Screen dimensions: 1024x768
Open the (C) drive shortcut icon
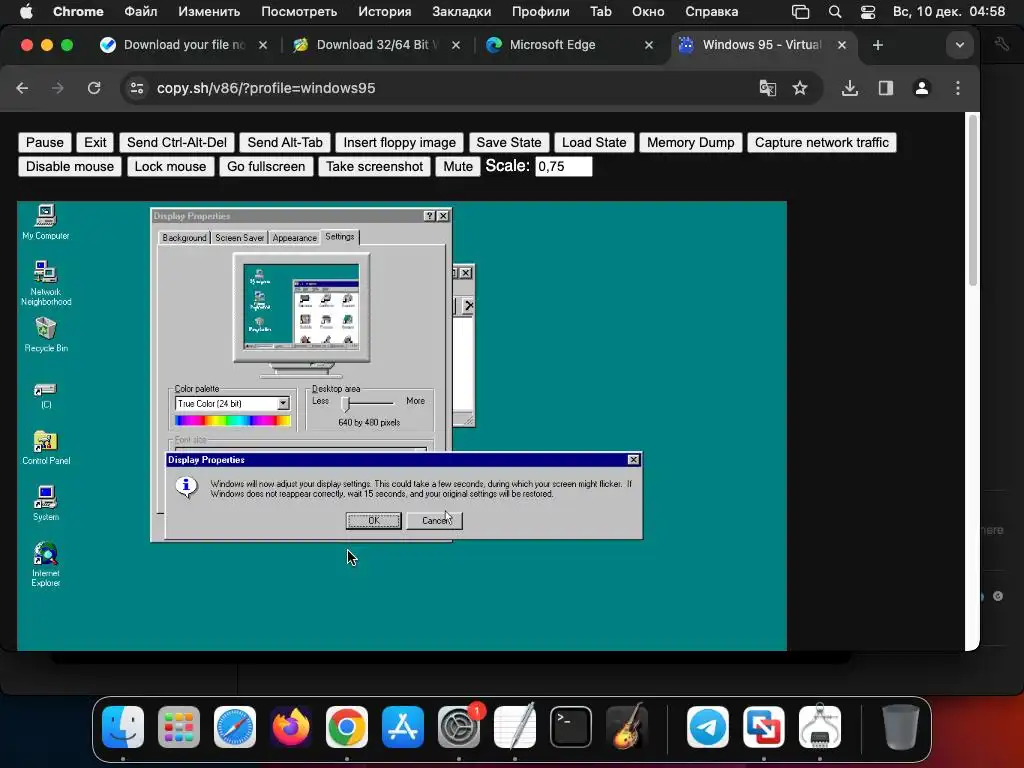(46, 395)
